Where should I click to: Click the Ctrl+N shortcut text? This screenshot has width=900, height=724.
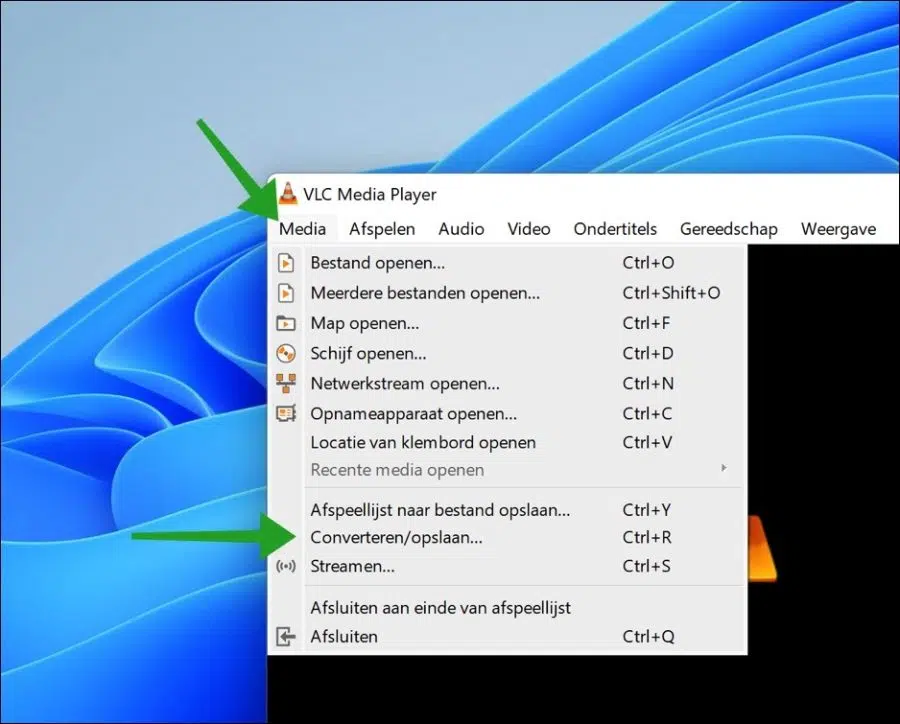point(648,383)
